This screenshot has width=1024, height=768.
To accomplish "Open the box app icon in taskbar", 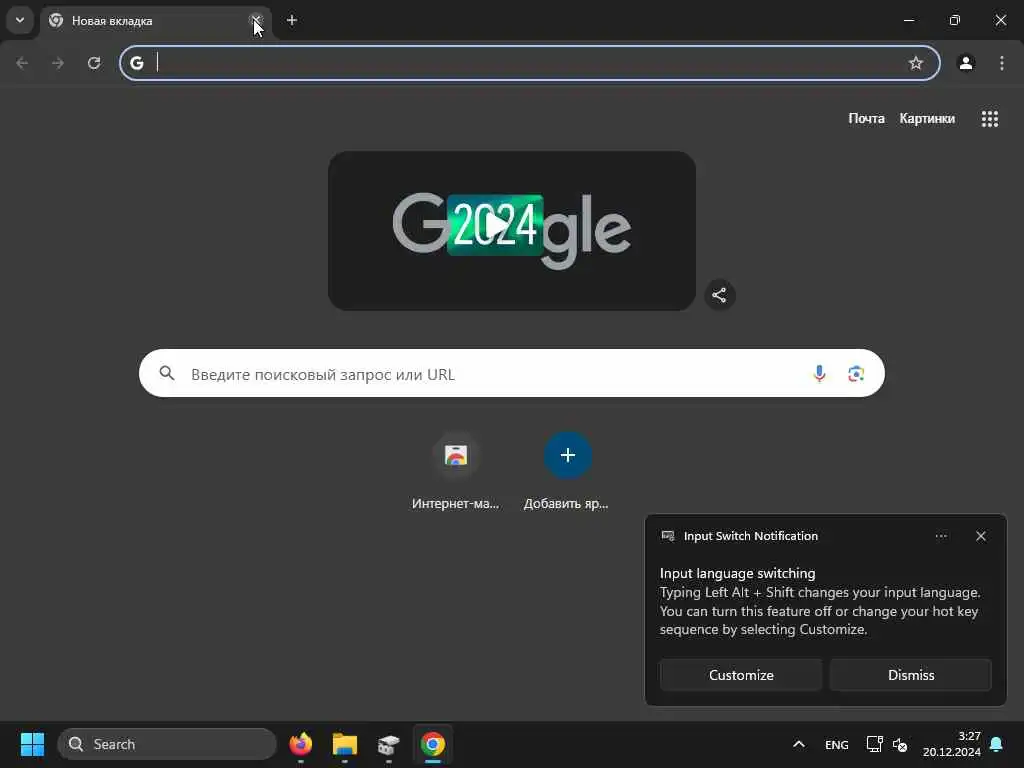I will pos(389,744).
